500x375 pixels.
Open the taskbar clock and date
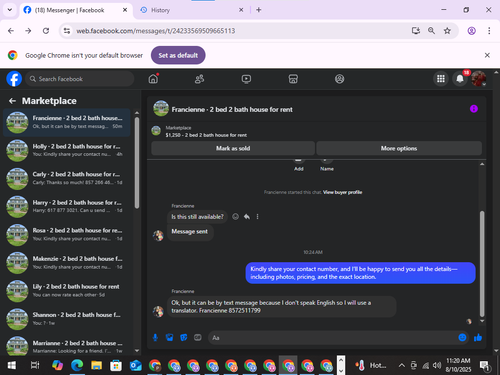458,365
